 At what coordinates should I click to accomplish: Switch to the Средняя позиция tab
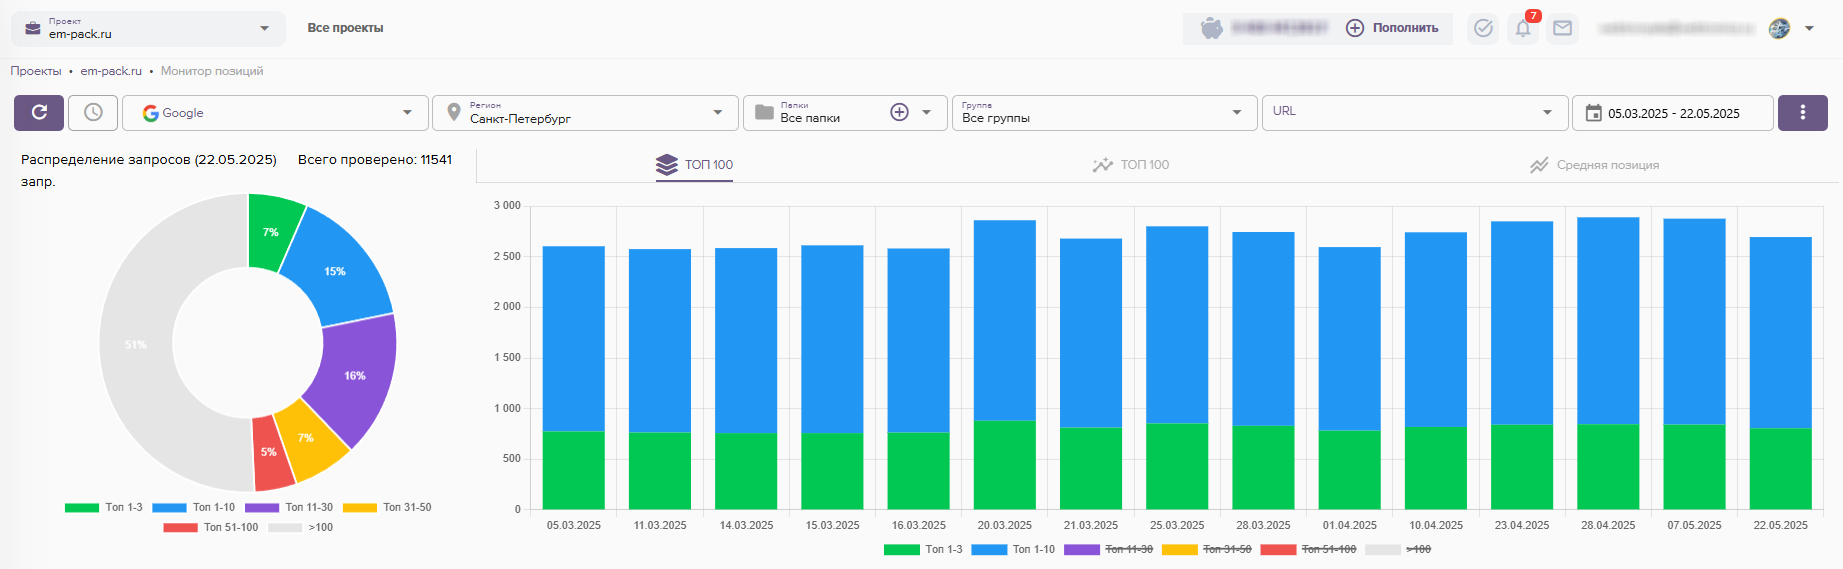tap(1594, 165)
